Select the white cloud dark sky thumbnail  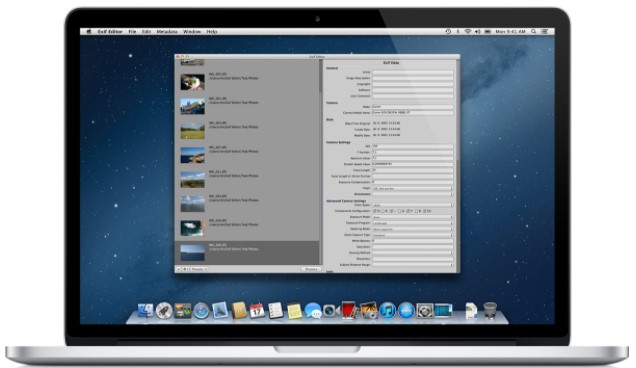[x=192, y=228]
